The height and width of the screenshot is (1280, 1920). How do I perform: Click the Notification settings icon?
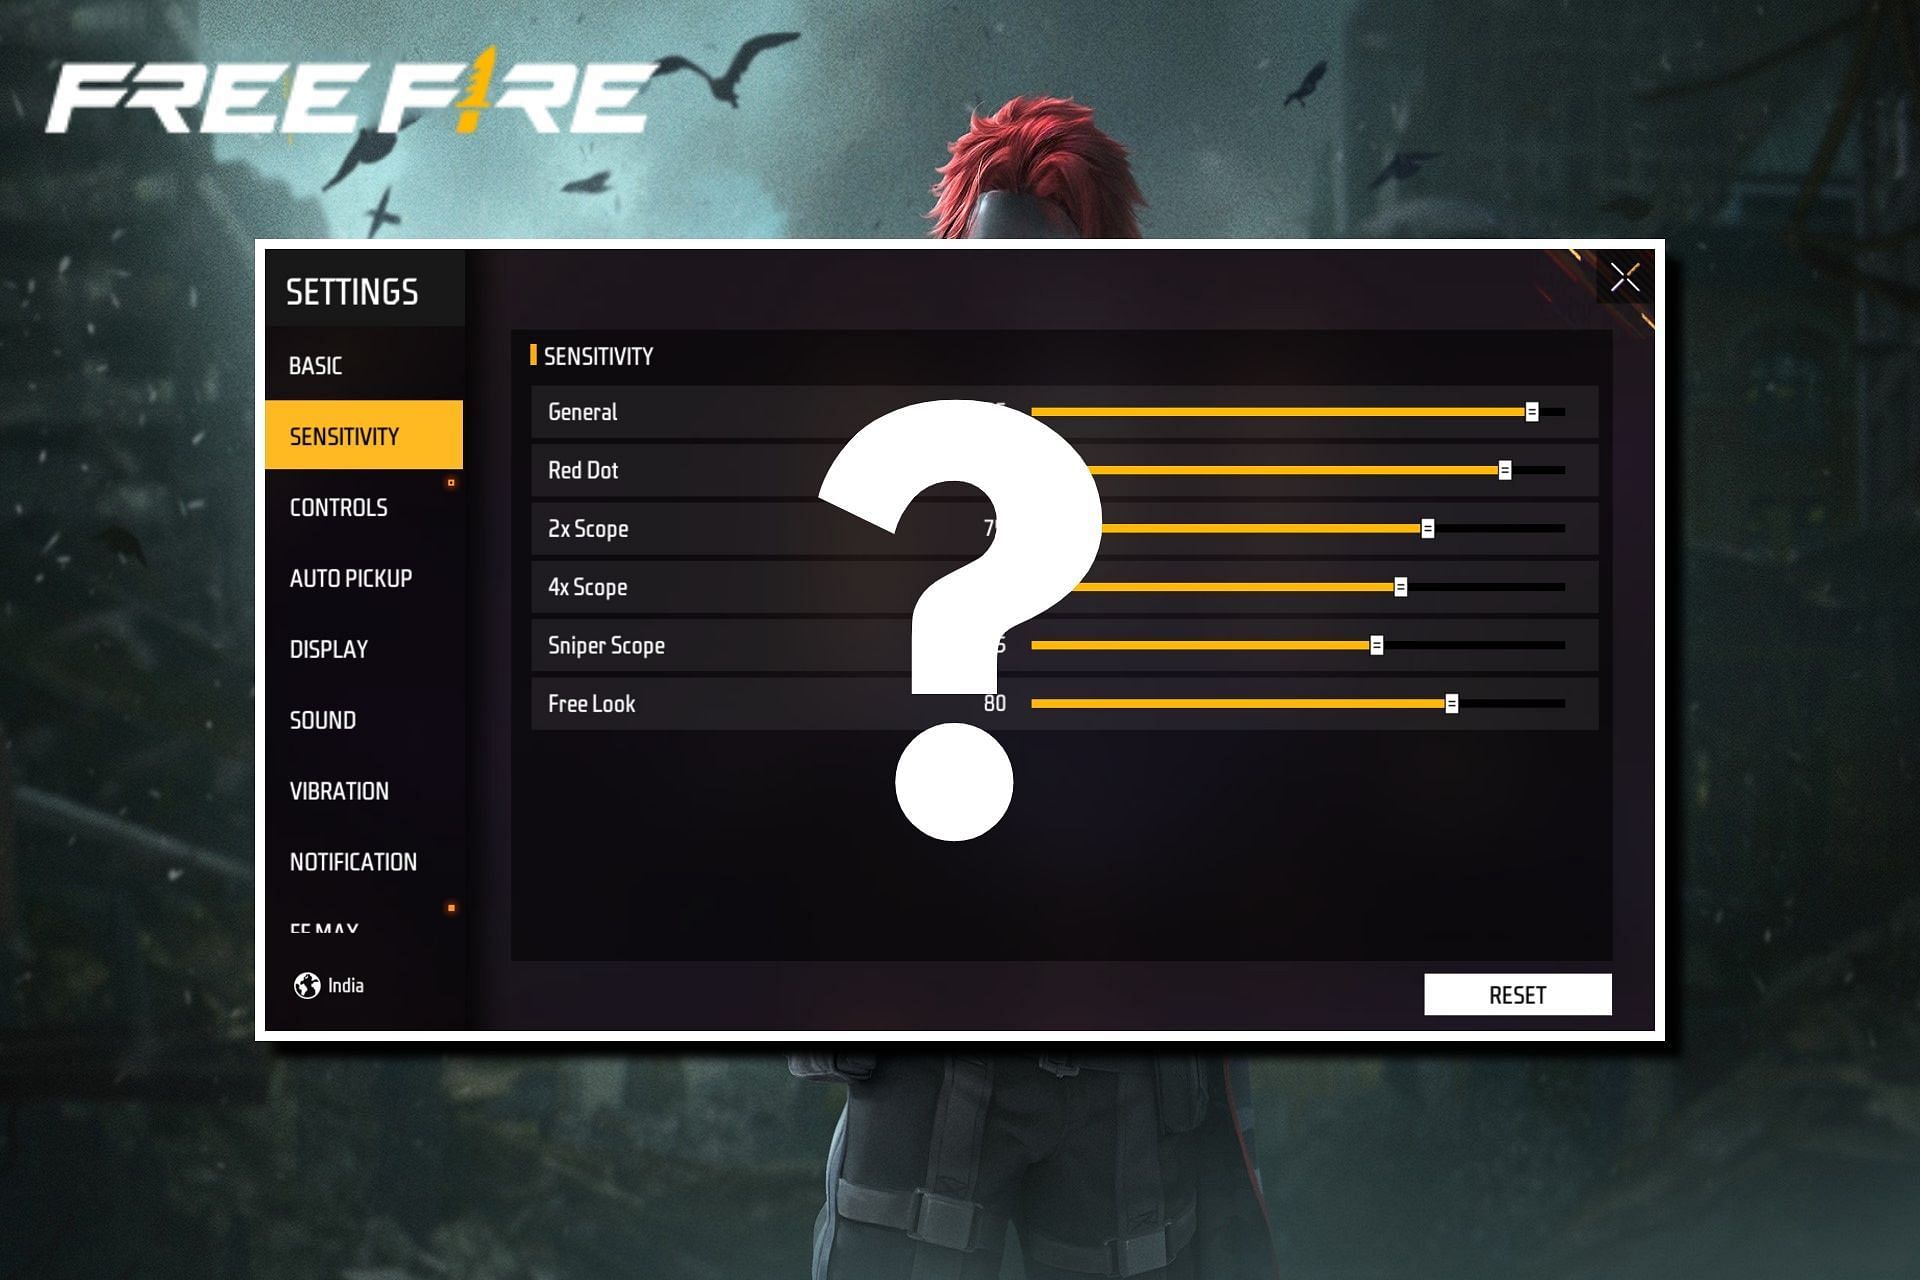point(359,860)
